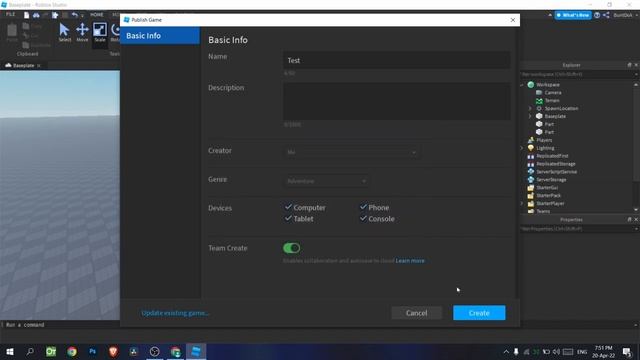Screen dimensions: 640x360
Task: Click the What's New button
Action: (x=573, y=15)
